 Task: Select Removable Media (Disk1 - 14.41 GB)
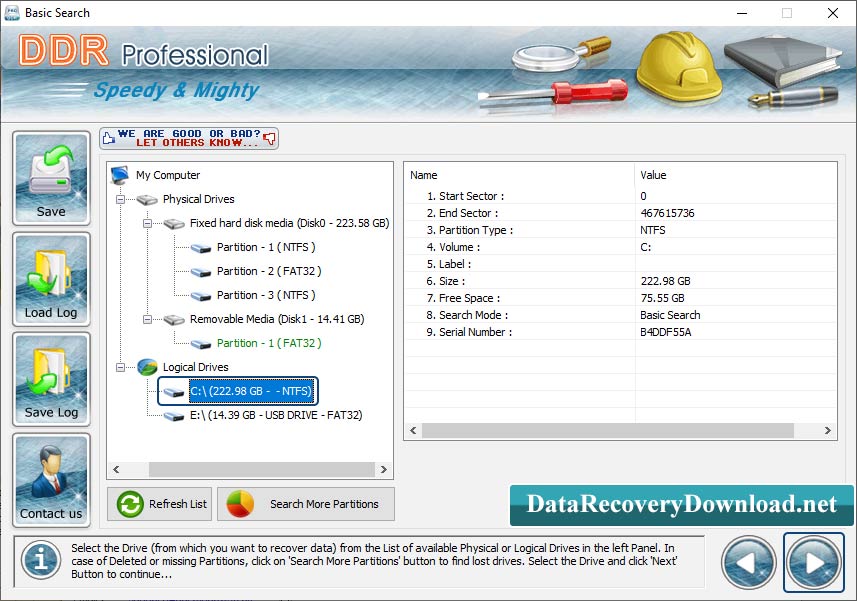[x=277, y=319]
